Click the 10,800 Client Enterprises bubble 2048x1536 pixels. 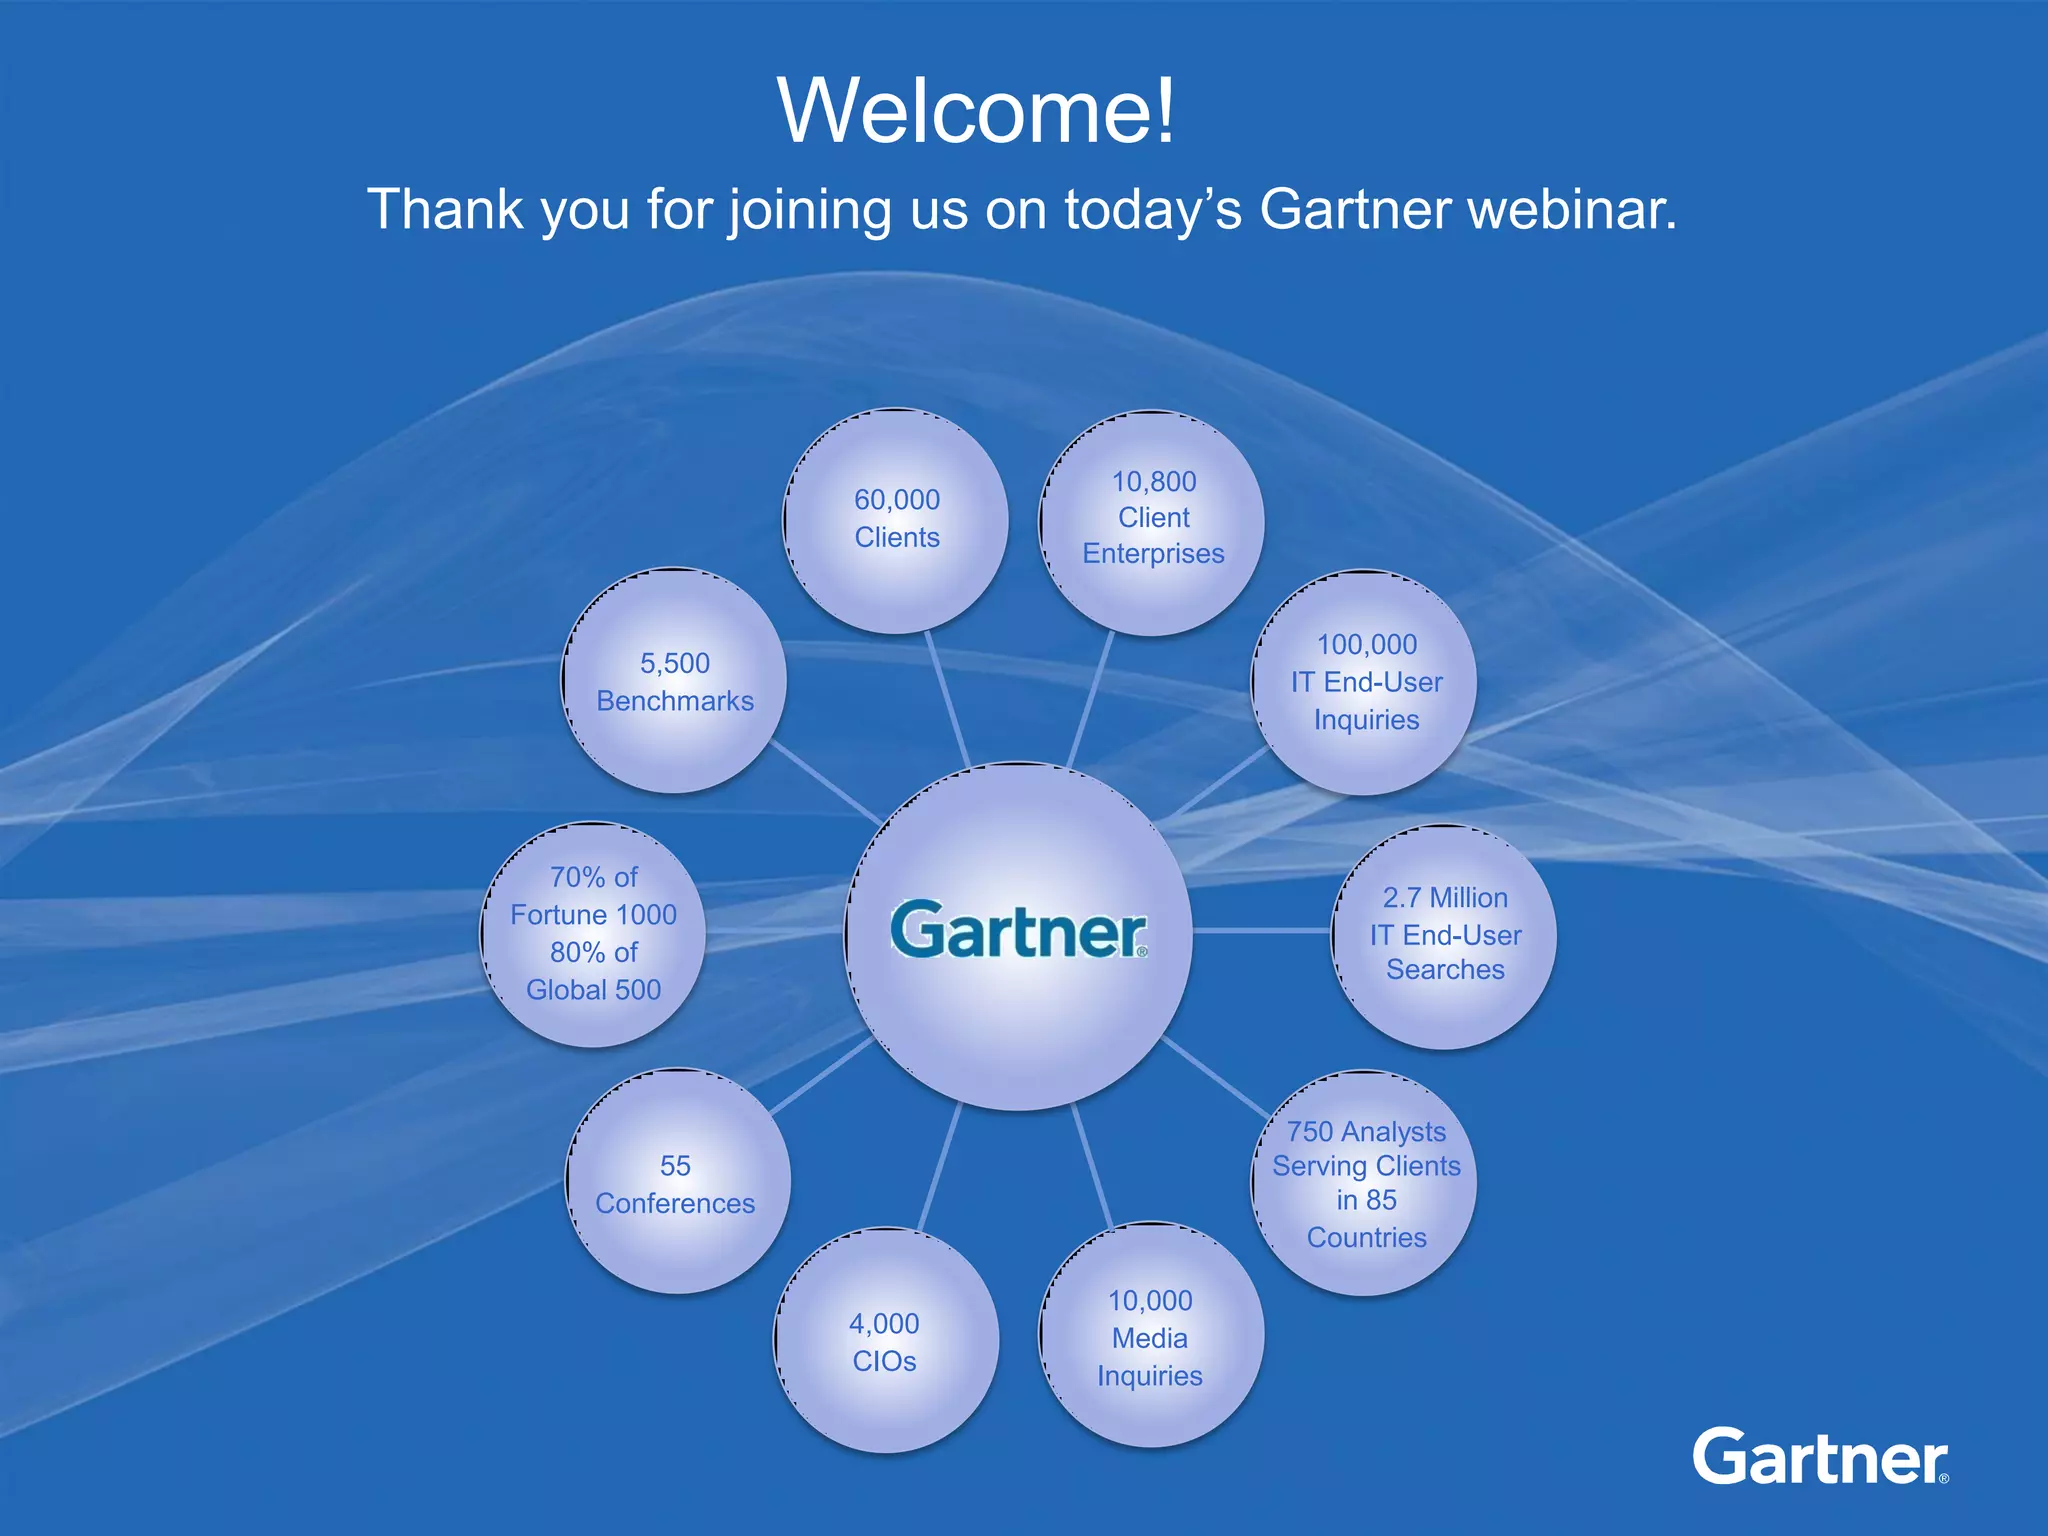click(x=1152, y=523)
